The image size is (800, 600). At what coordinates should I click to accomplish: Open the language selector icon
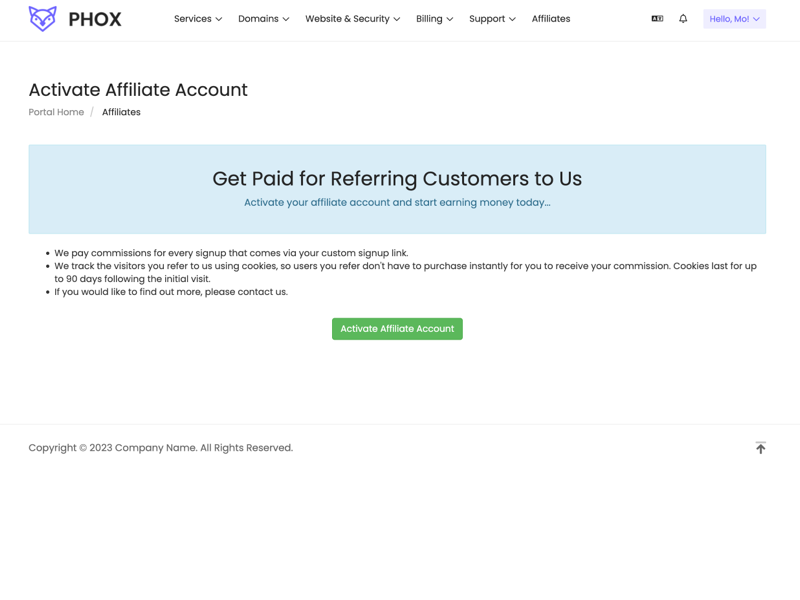[x=657, y=19]
